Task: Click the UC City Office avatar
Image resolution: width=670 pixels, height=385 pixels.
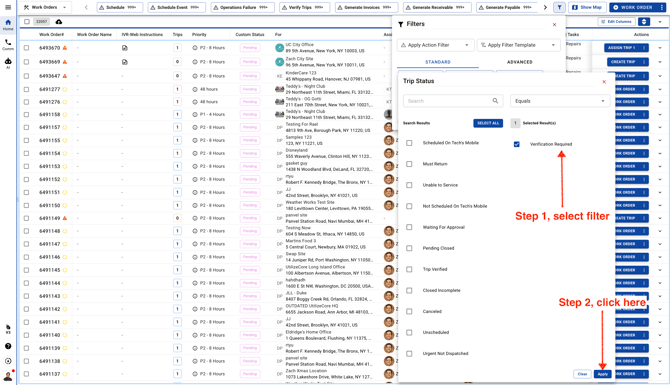Action: [x=279, y=48]
